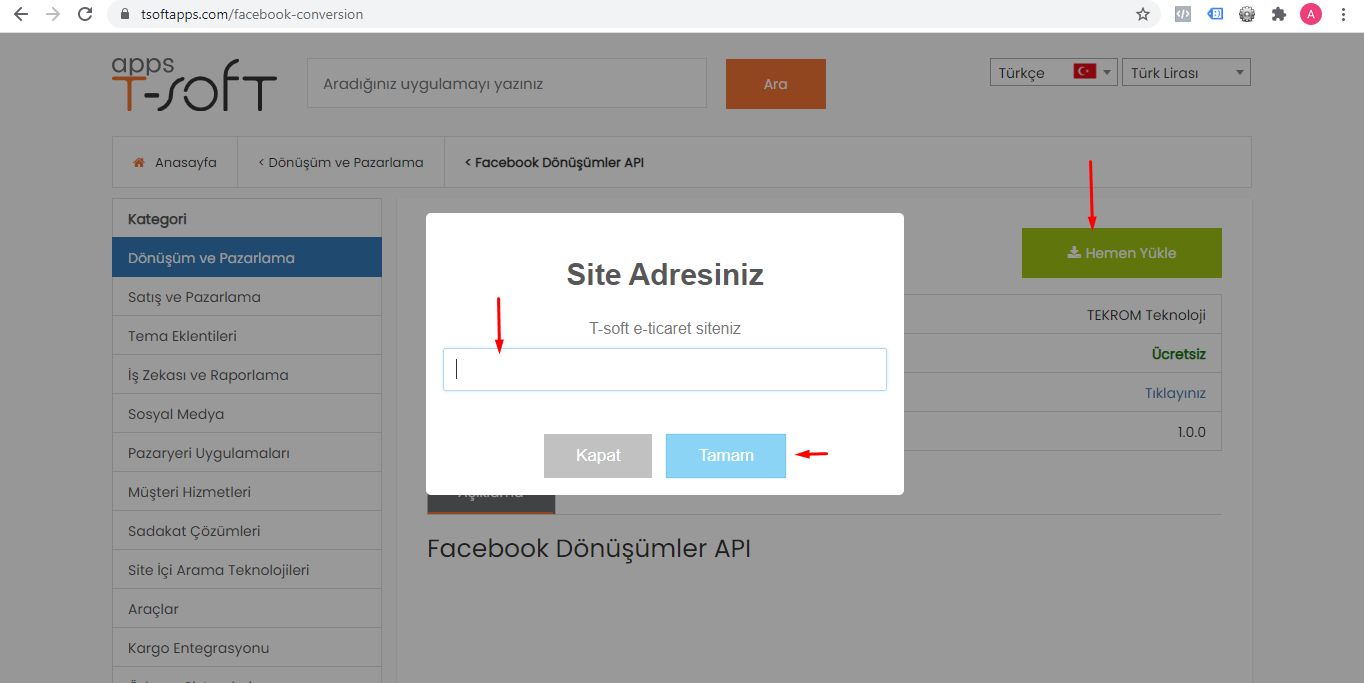Open the Türk Lirası currency dropdown
1364x683 pixels.
(x=1186, y=72)
